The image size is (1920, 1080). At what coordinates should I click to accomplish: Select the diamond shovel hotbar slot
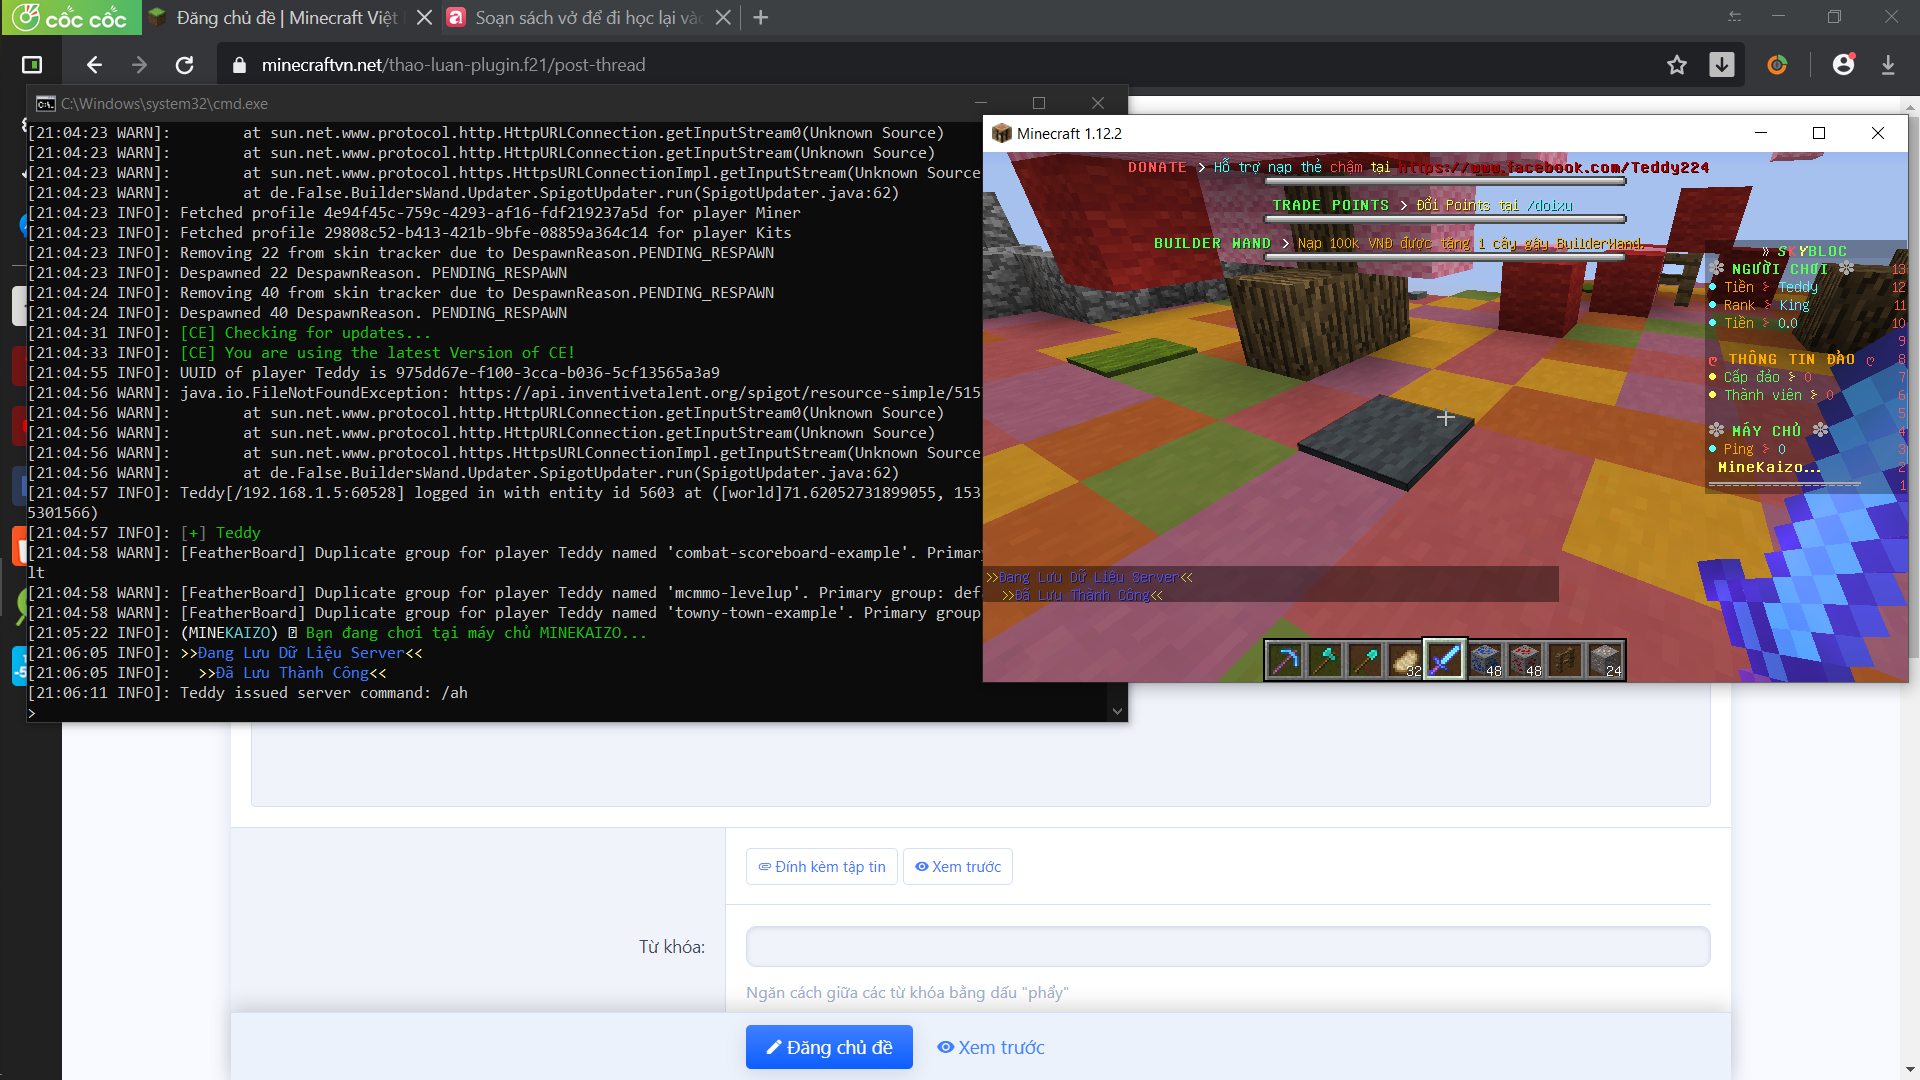1365,660
